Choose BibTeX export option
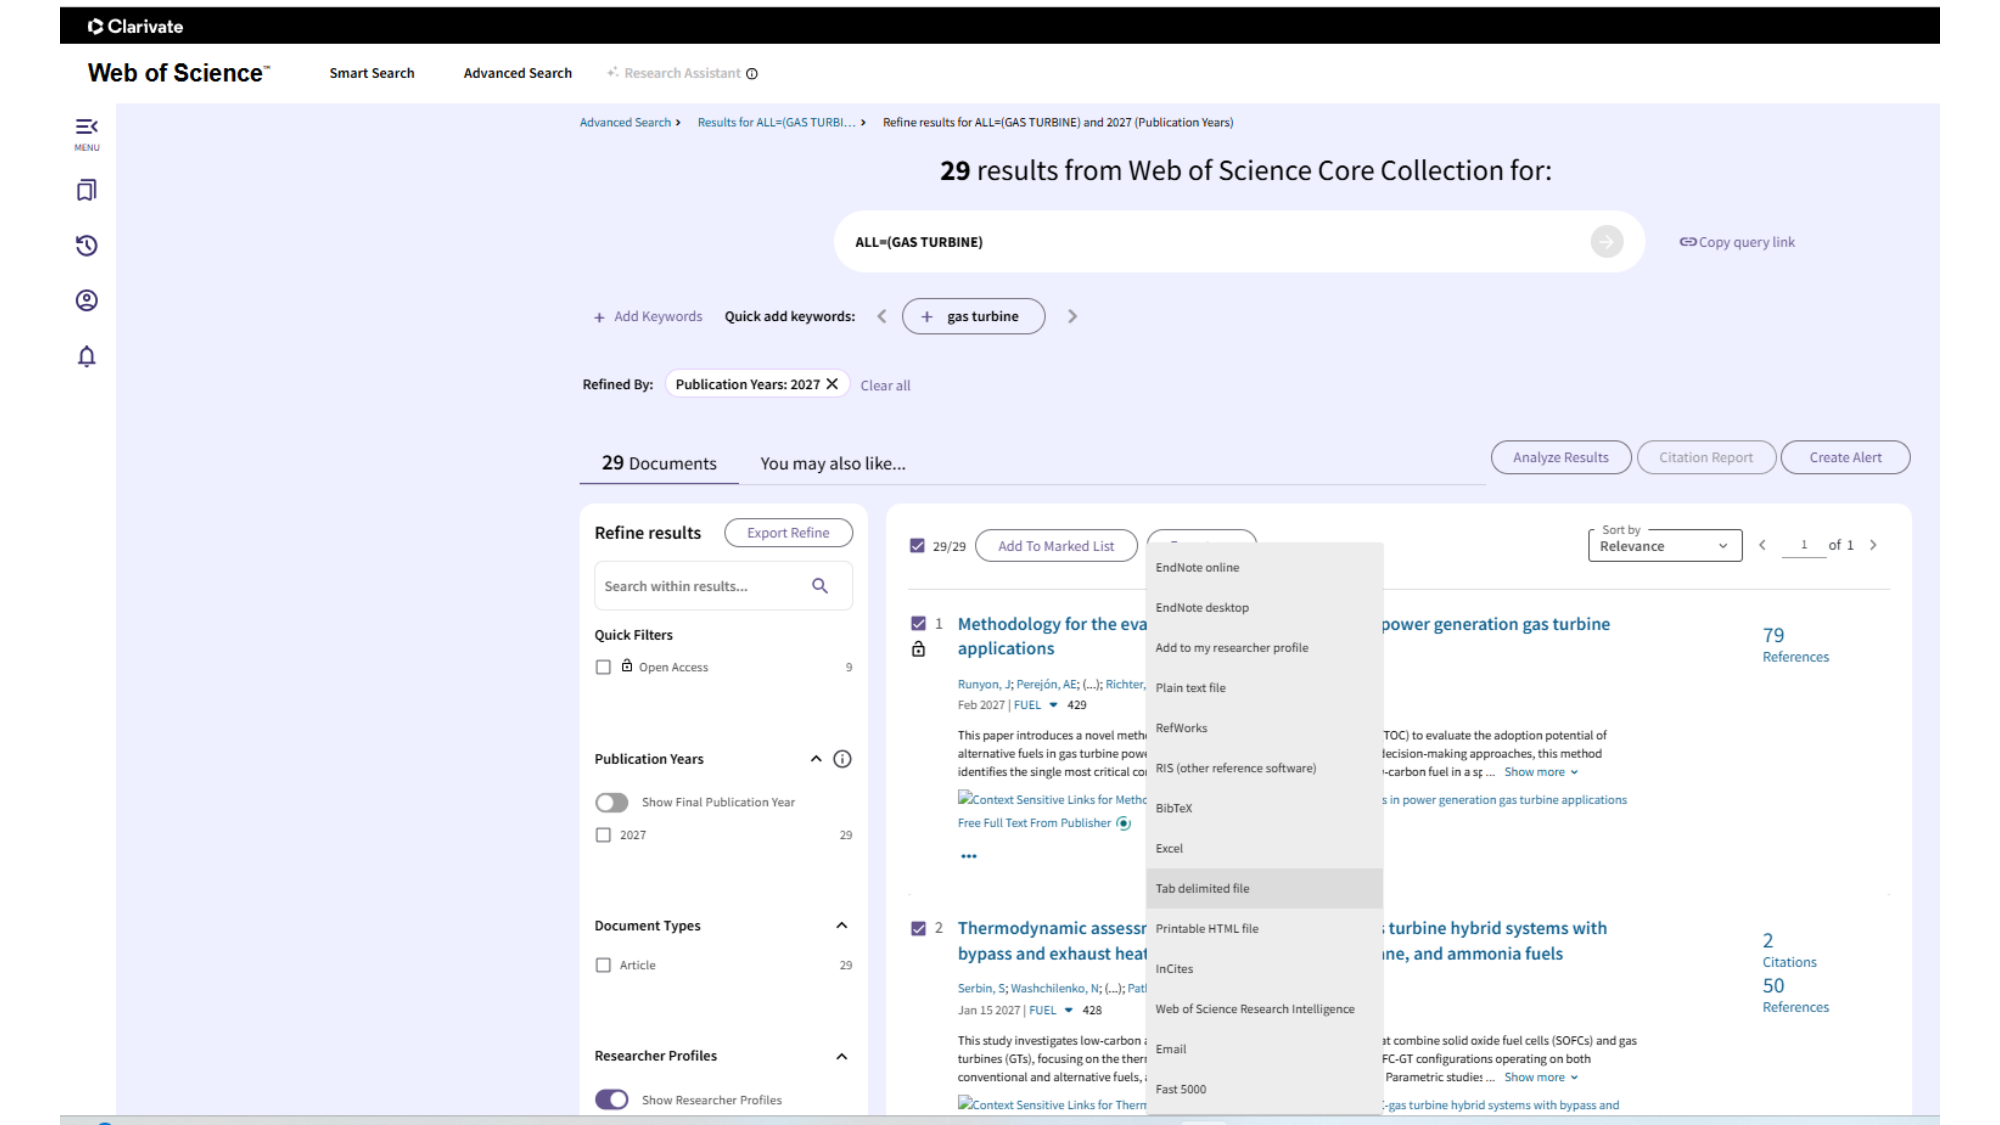The image size is (2000, 1125). point(1264,808)
